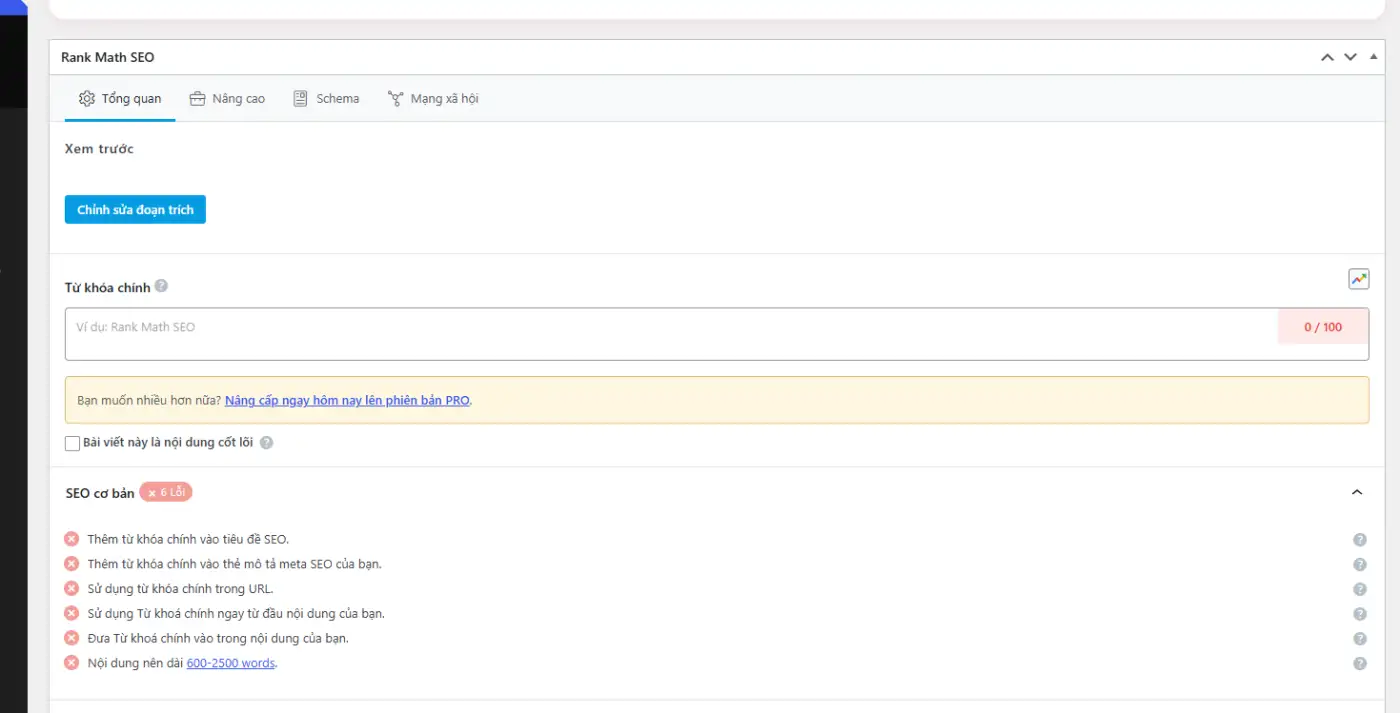Image resolution: width=1400 pixels, height=713 pixels.
Task: Click error icon for Nội dung nên dài row
Action: coord(72,662)
